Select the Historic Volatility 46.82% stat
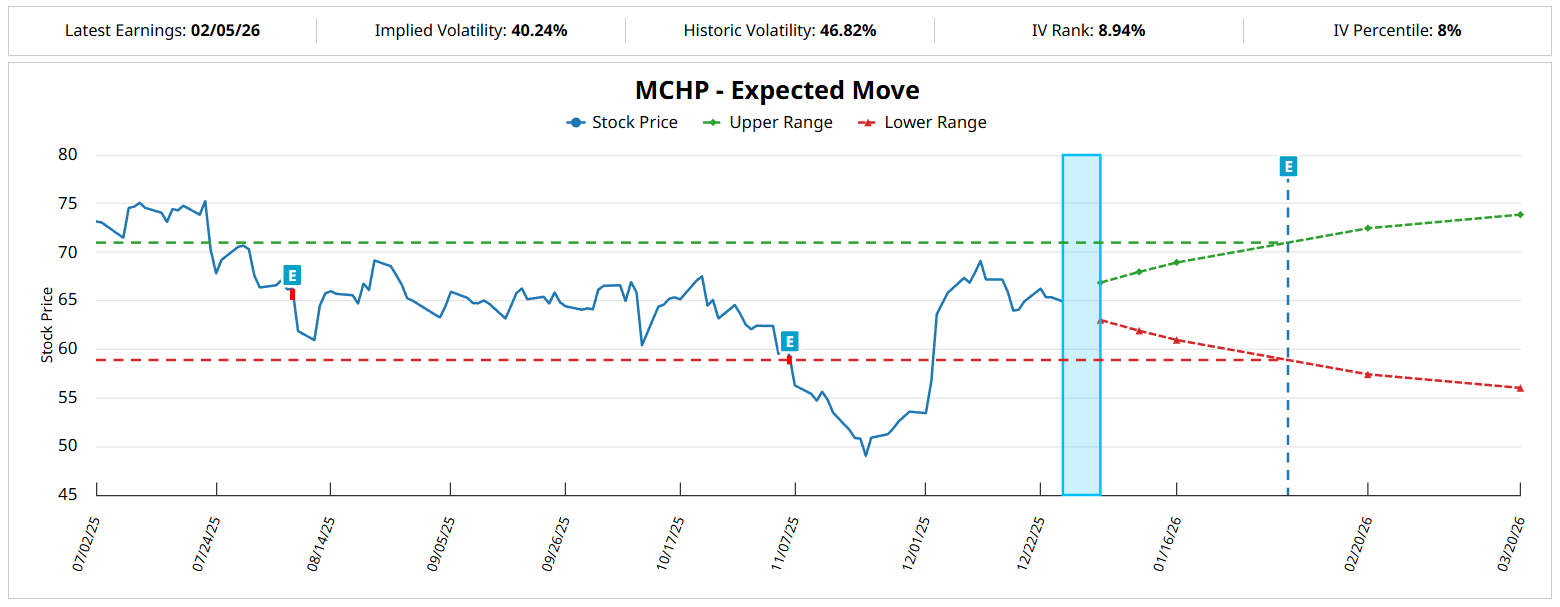Screen dimensions: 1560x607 click(x=848, y=30)
